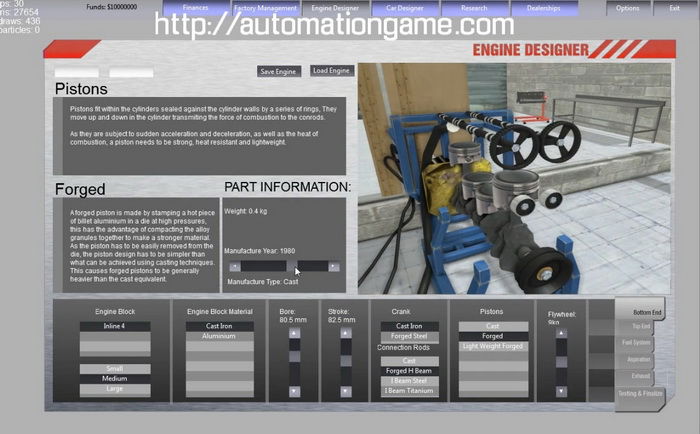
Task: Open the Finances menu
Action: (x=195, y=8)
